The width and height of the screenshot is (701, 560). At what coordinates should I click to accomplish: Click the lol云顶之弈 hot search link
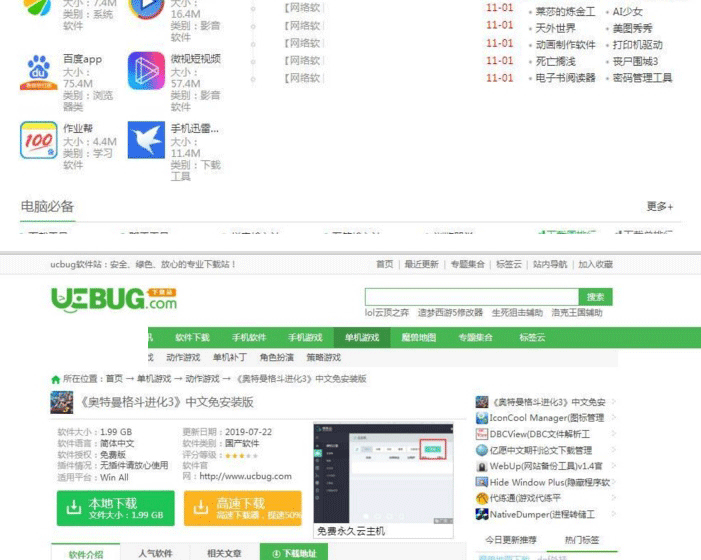(387, 312)
